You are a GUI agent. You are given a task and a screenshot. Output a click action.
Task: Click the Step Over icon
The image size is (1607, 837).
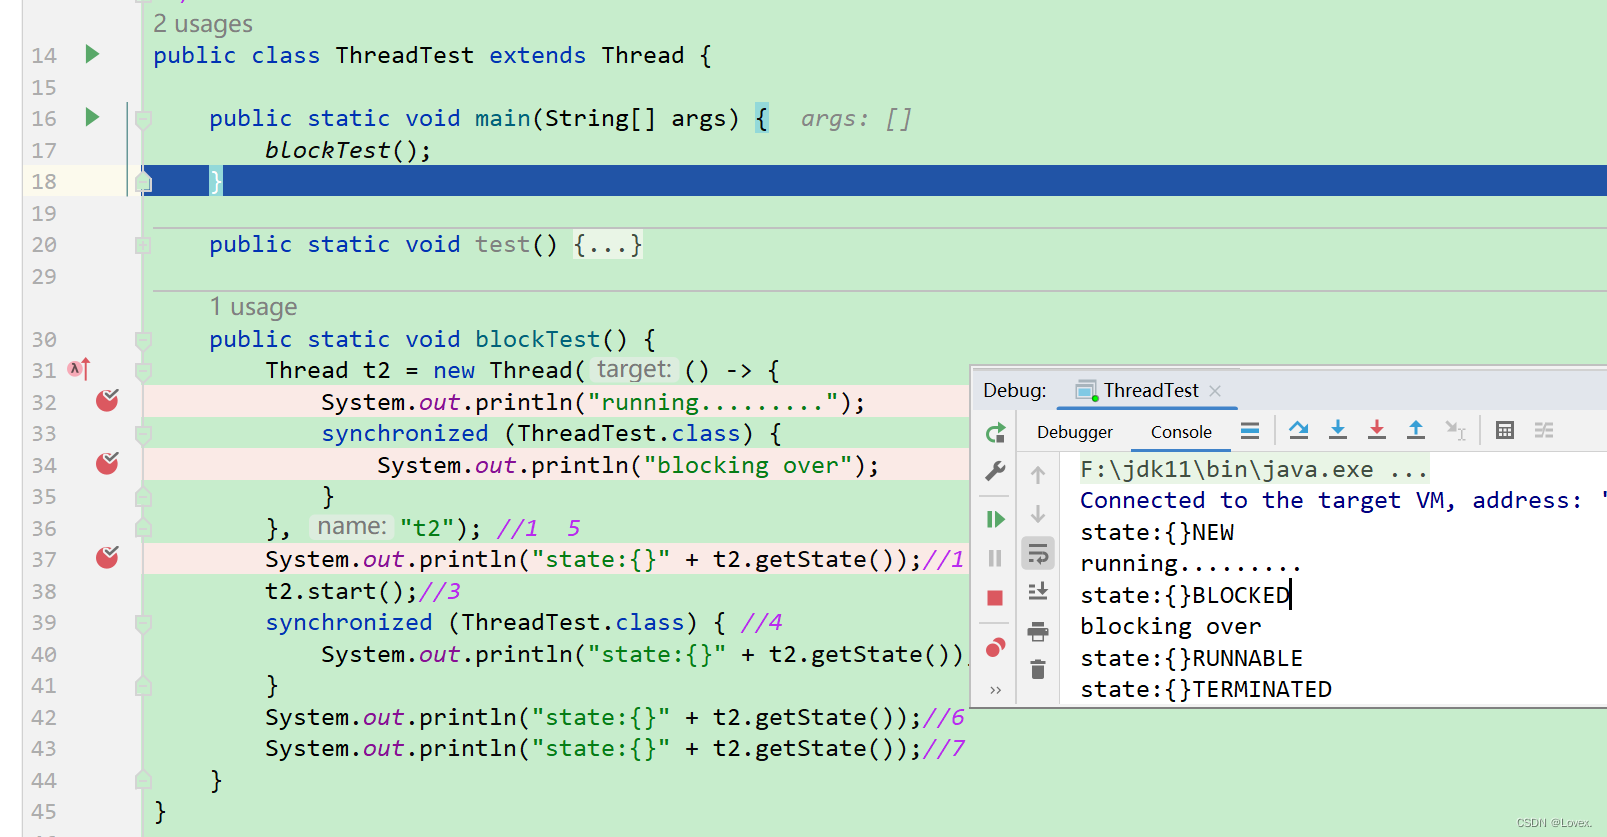[x=1298, y=430]
